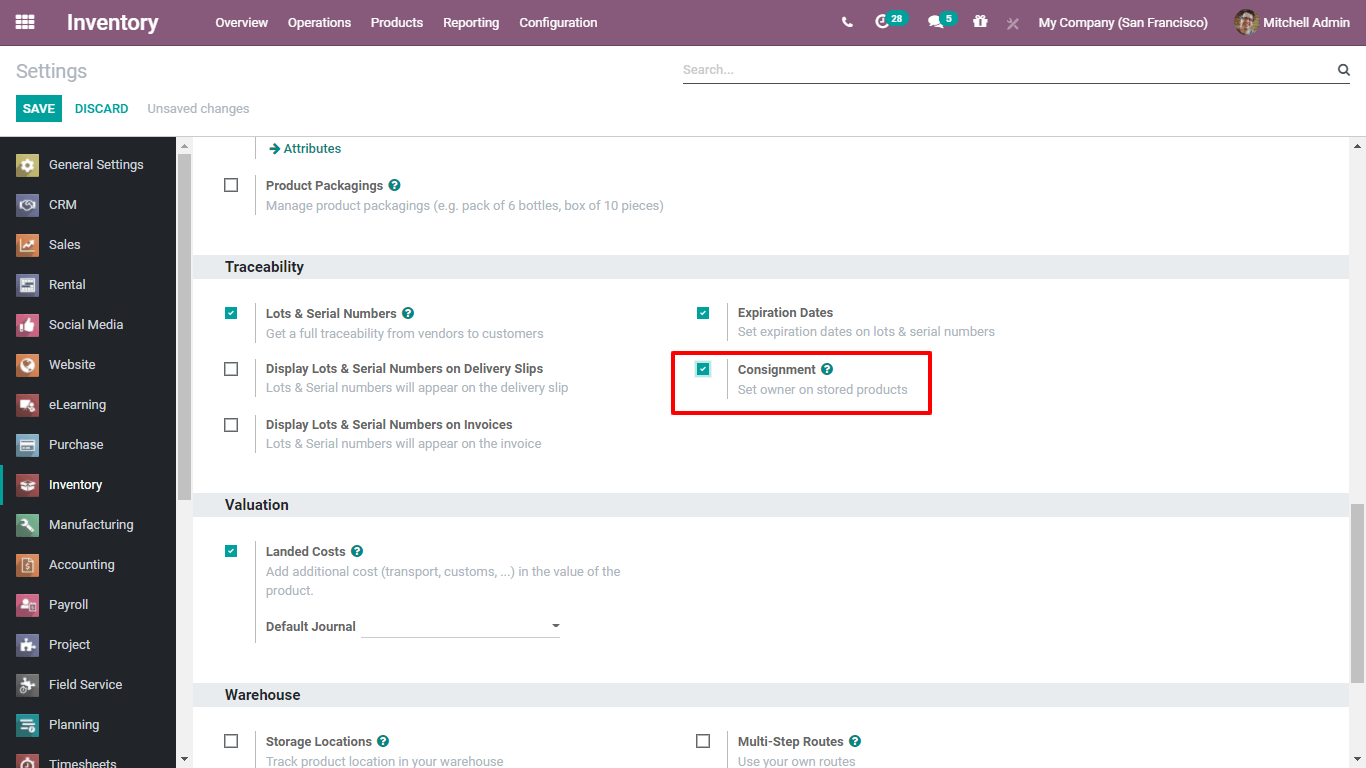Follow the Attributes link

[x=305, y=148]
